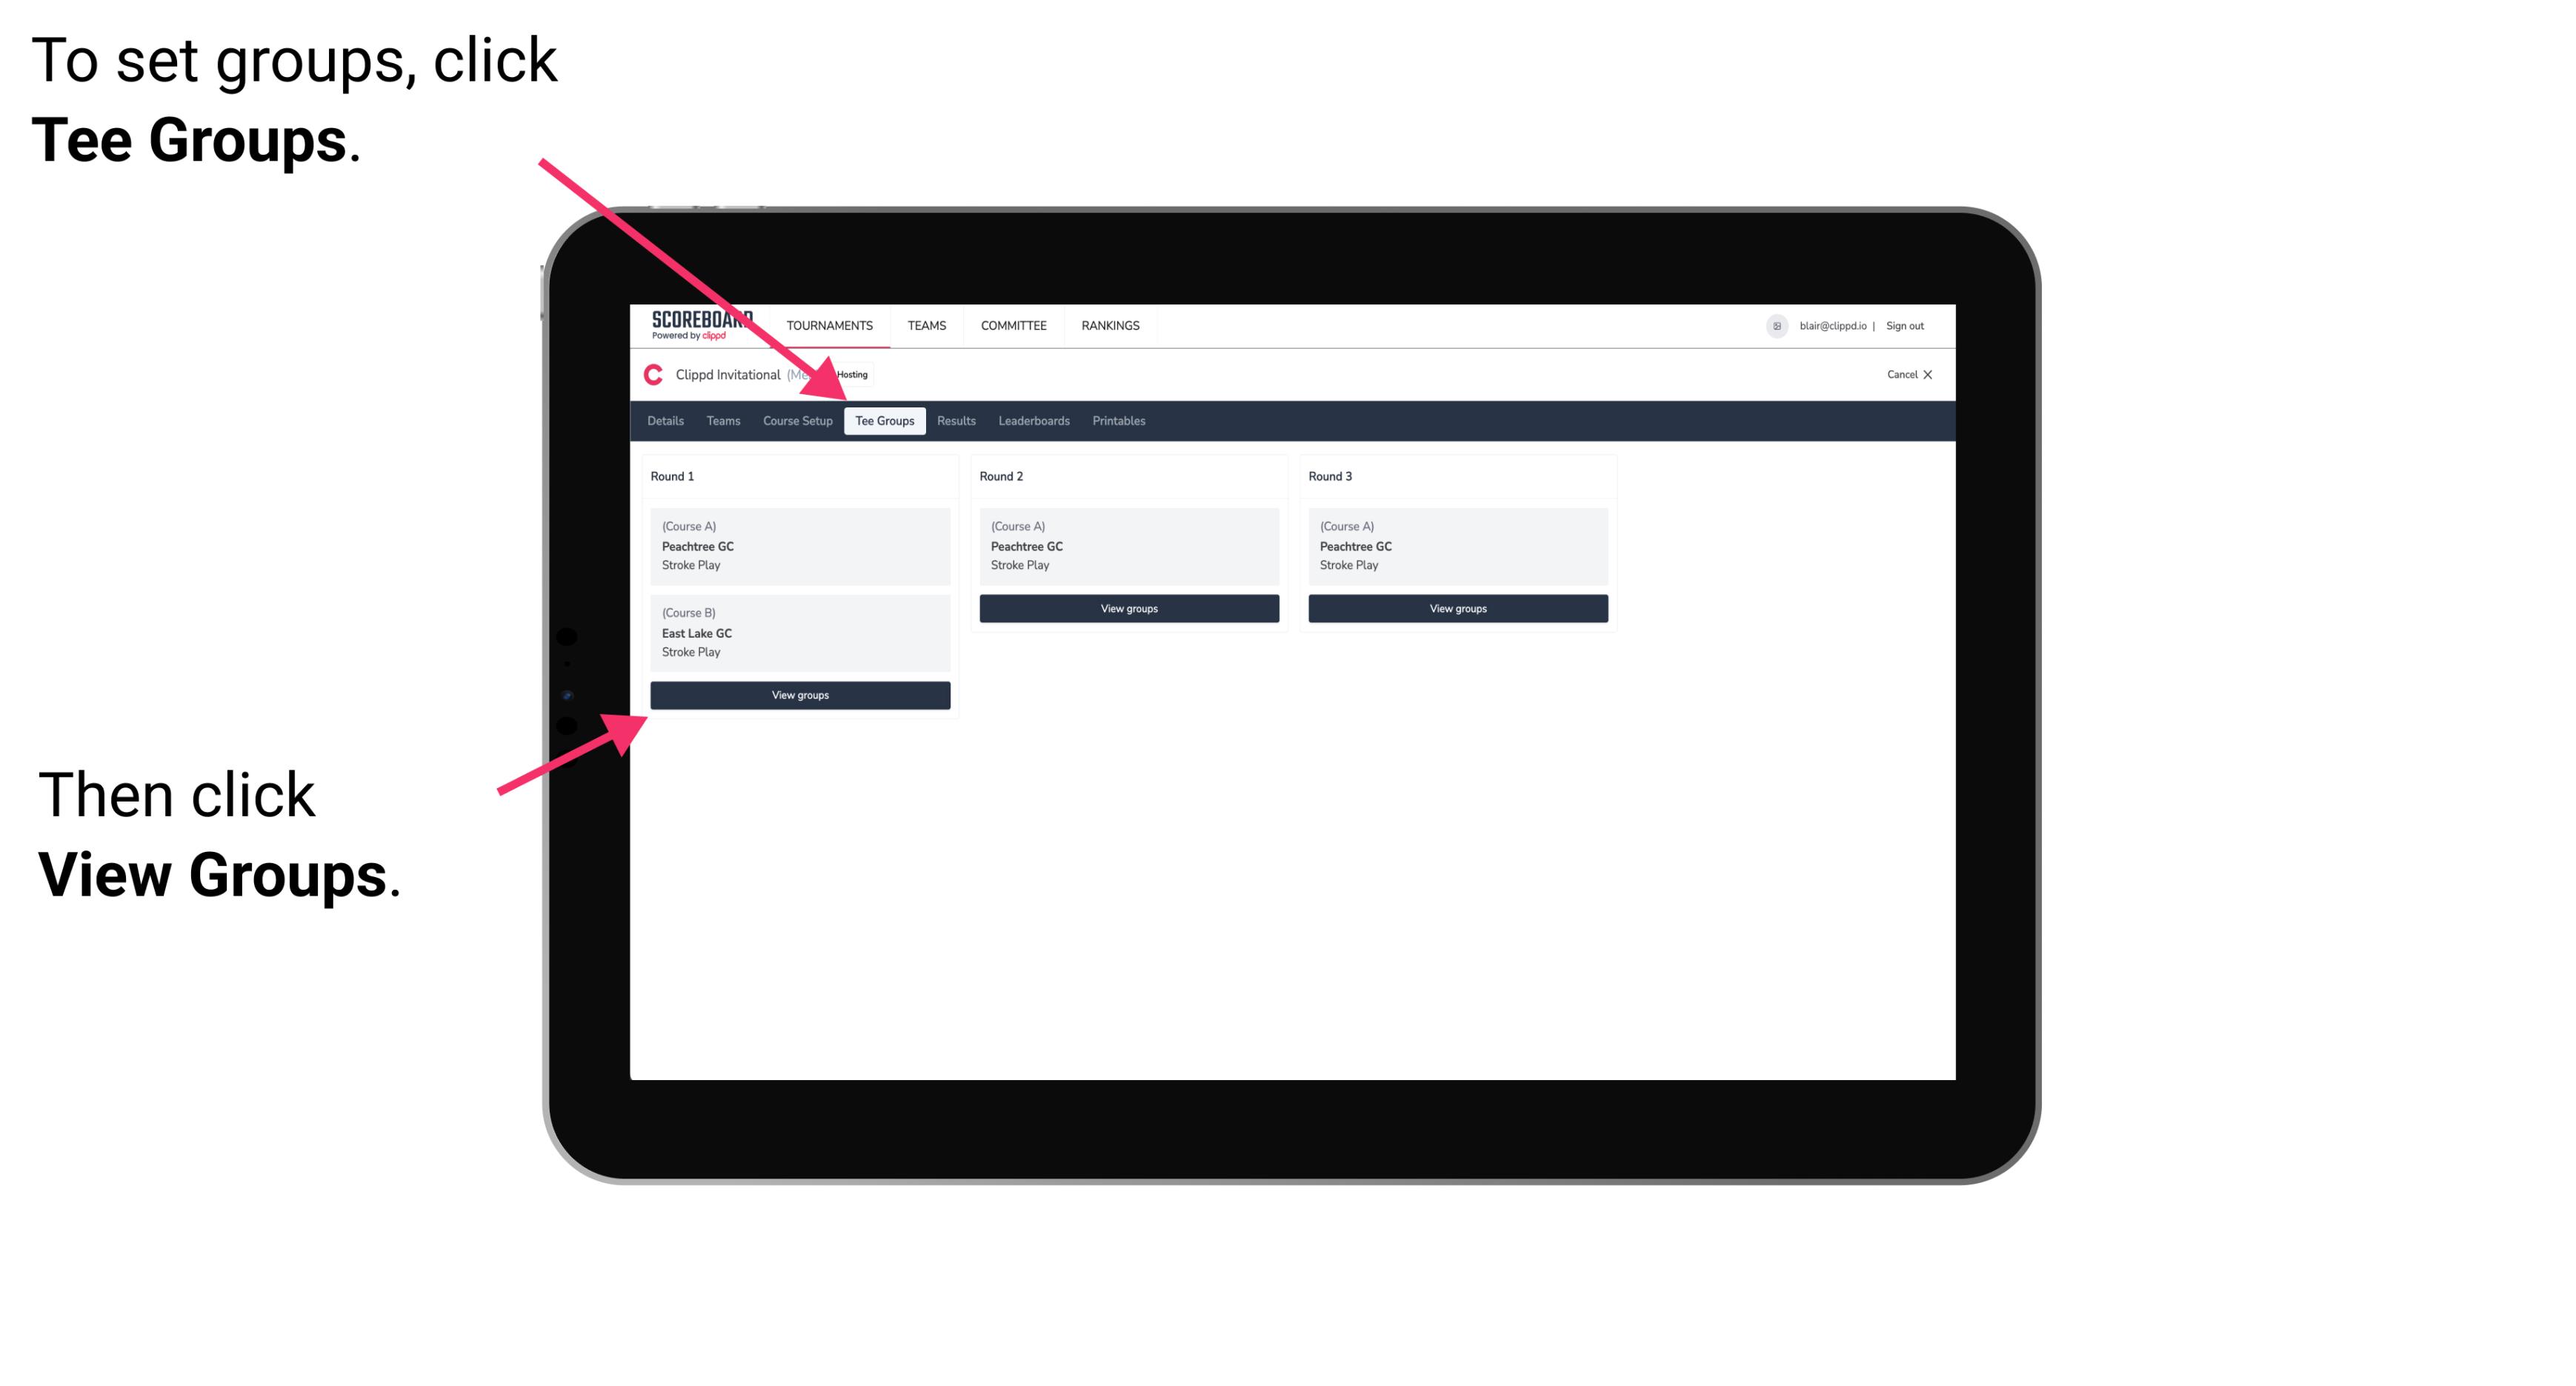Click the Results tab
Screen dimensions: 2576x1386
pyautogui.click(x=953, y=422)
